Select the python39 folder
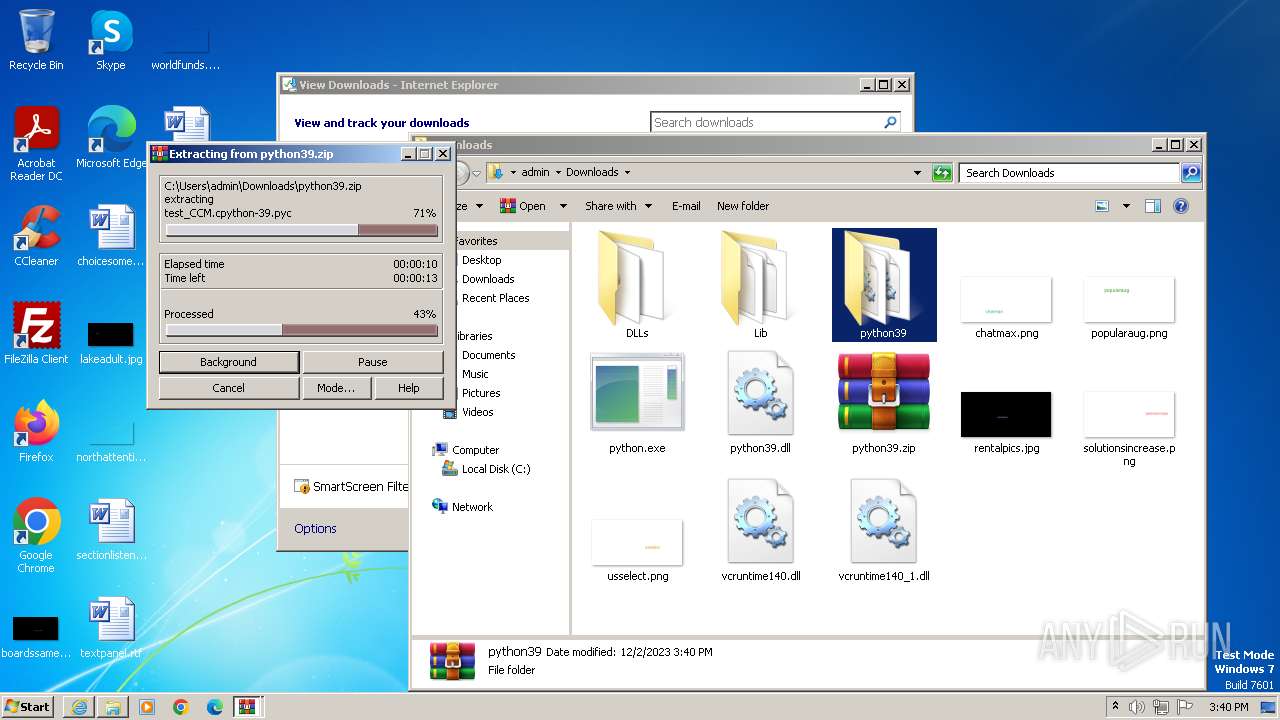The width and height of the screenshot is (1280, 720). pyautogui.click(x=884, y=285)
